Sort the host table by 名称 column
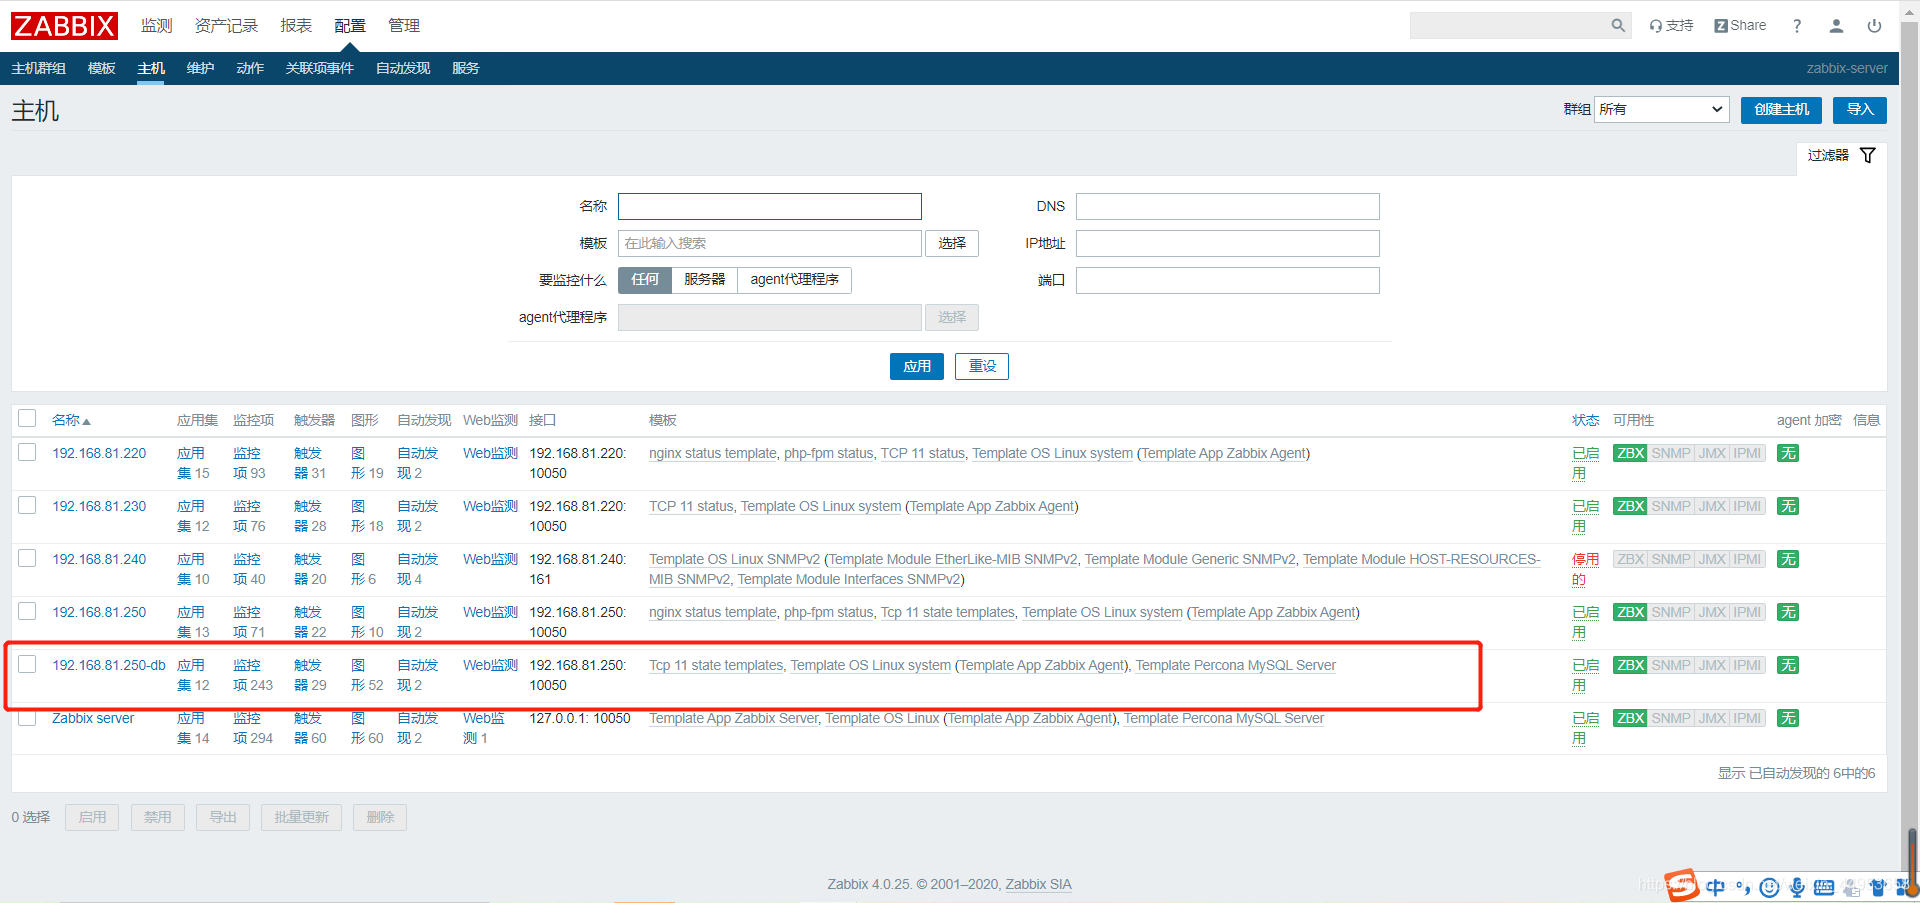The width and height of the screenshot is (1920, 903). [x=71, y=420]
